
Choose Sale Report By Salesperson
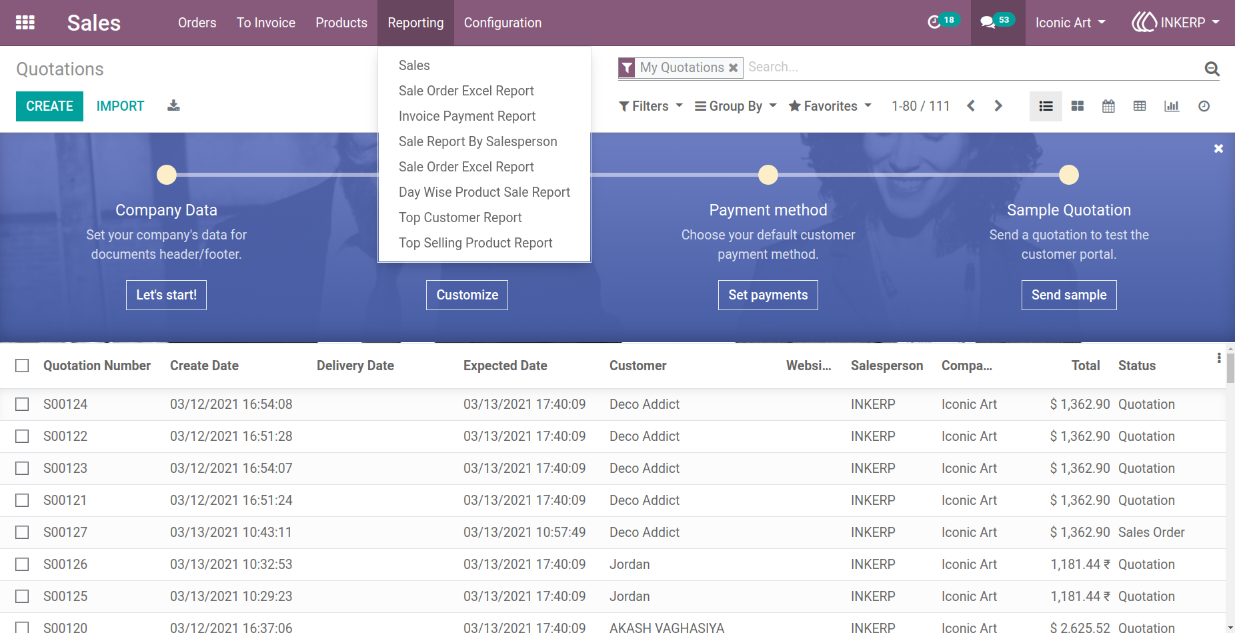point(478,142)
